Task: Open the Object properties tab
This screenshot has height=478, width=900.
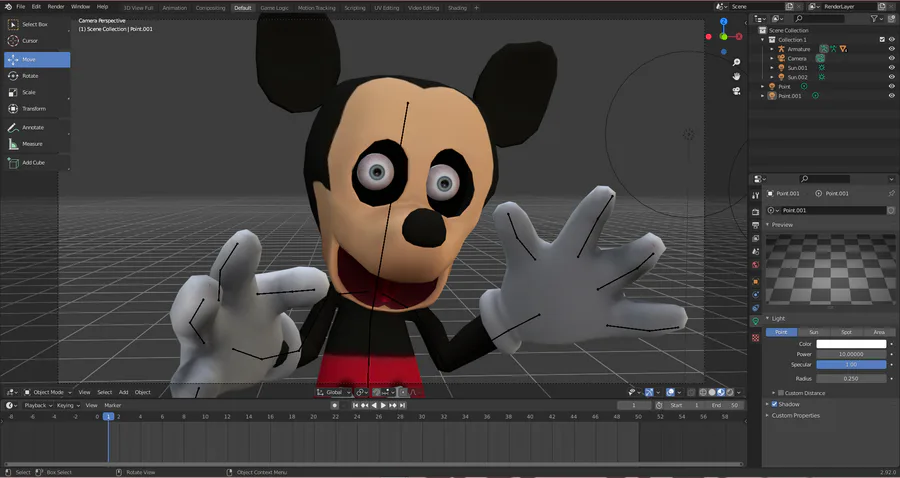Action: tap(755, 282)
